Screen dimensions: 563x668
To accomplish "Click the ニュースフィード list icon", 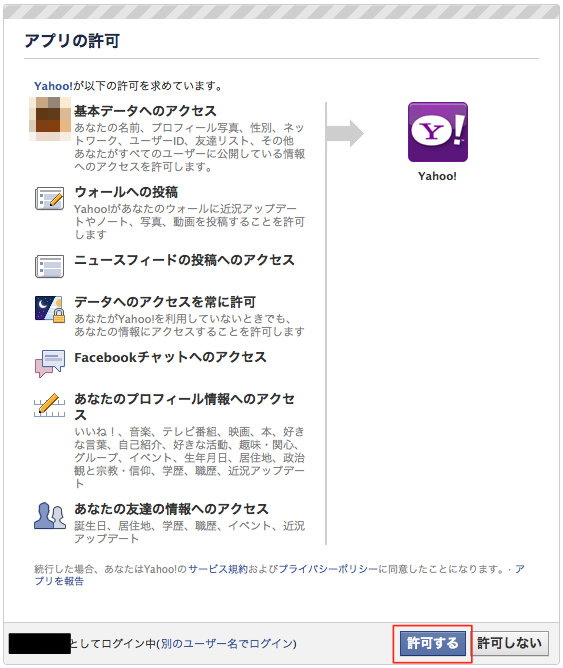I will (x=49, y=266).
